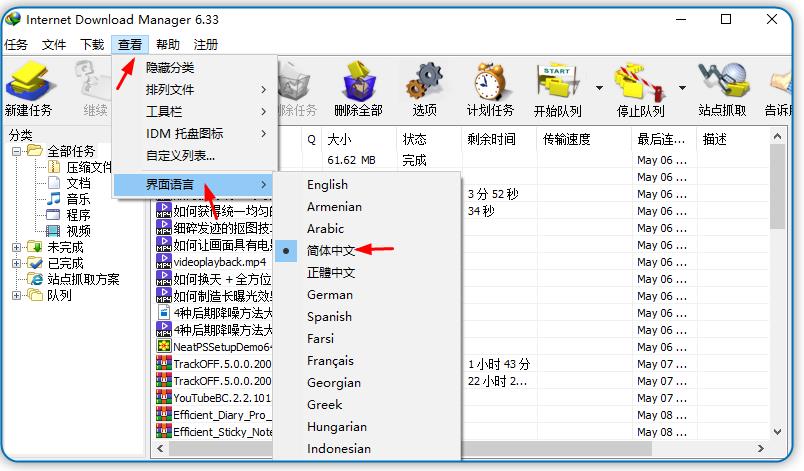Click the 继续 toolbar icon
This screenshot has height=471, width=804.
(x=94, y=80)
